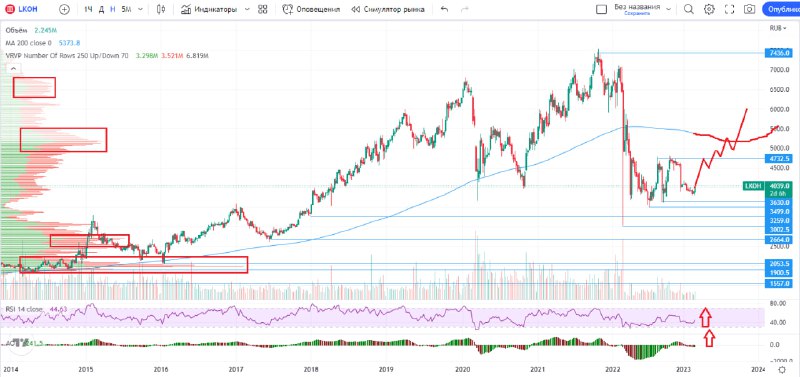Switch to the Д daily timeframe
800x377 pixels.
tap(101, 9)
